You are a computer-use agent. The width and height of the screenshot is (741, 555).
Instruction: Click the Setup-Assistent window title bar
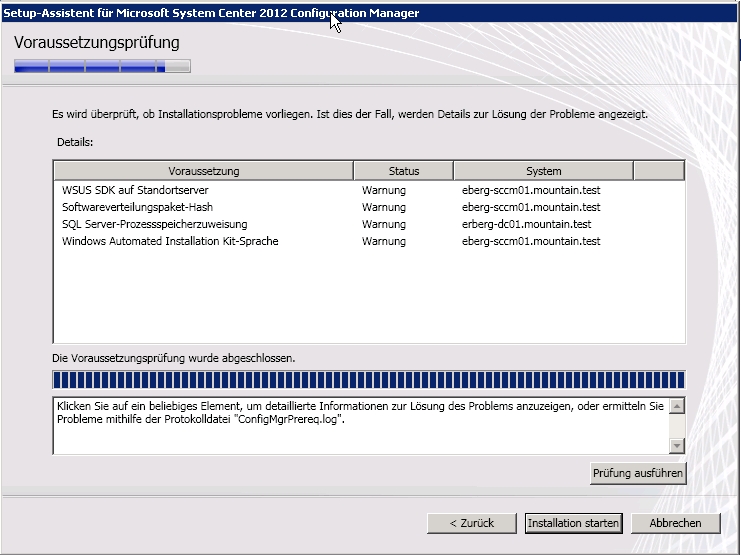[x=200, y=12]
